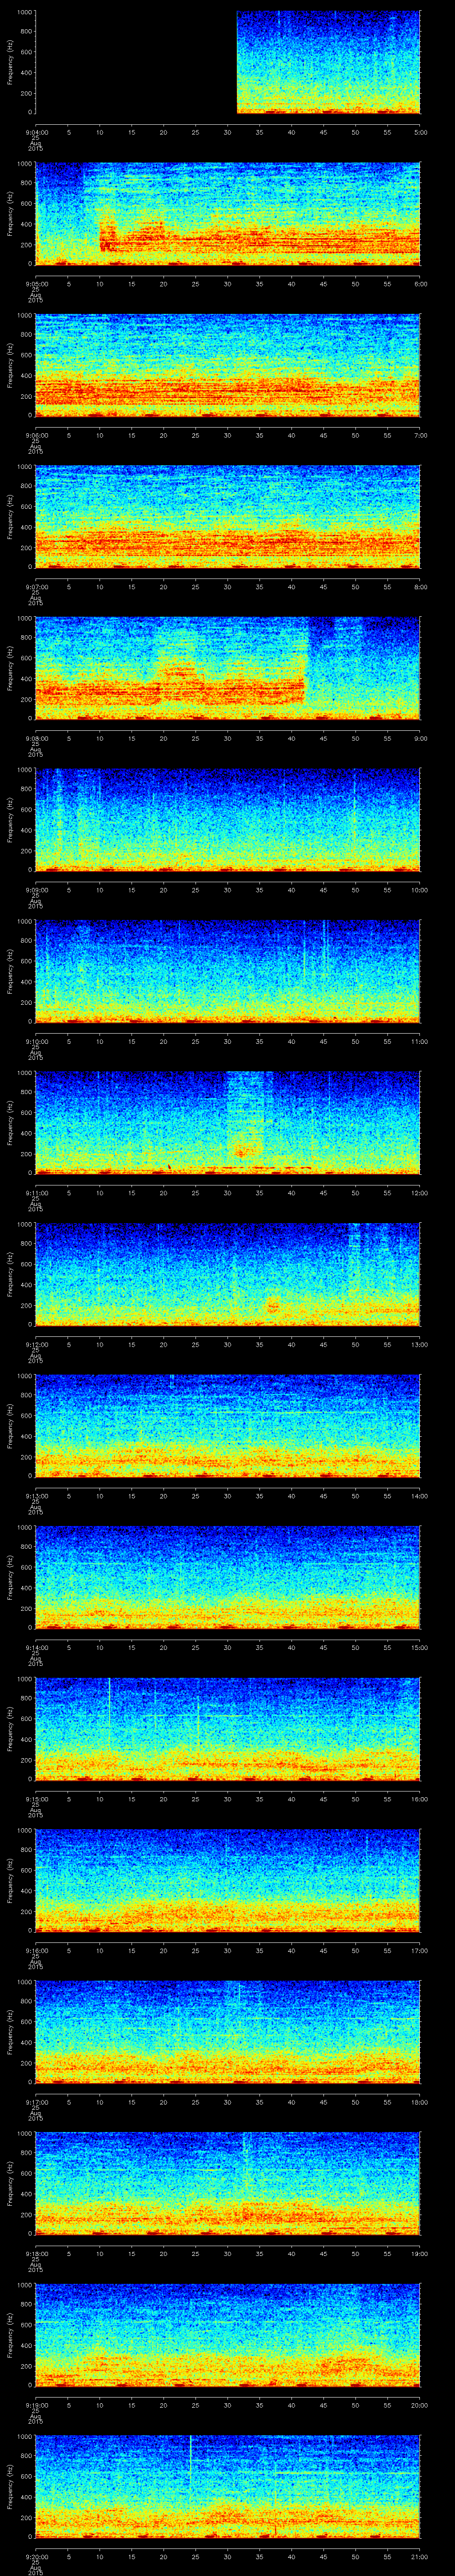Select the 9:13:00 spectrogram panel
This screenshot has height=2576, width=455.
point(228,1425)
